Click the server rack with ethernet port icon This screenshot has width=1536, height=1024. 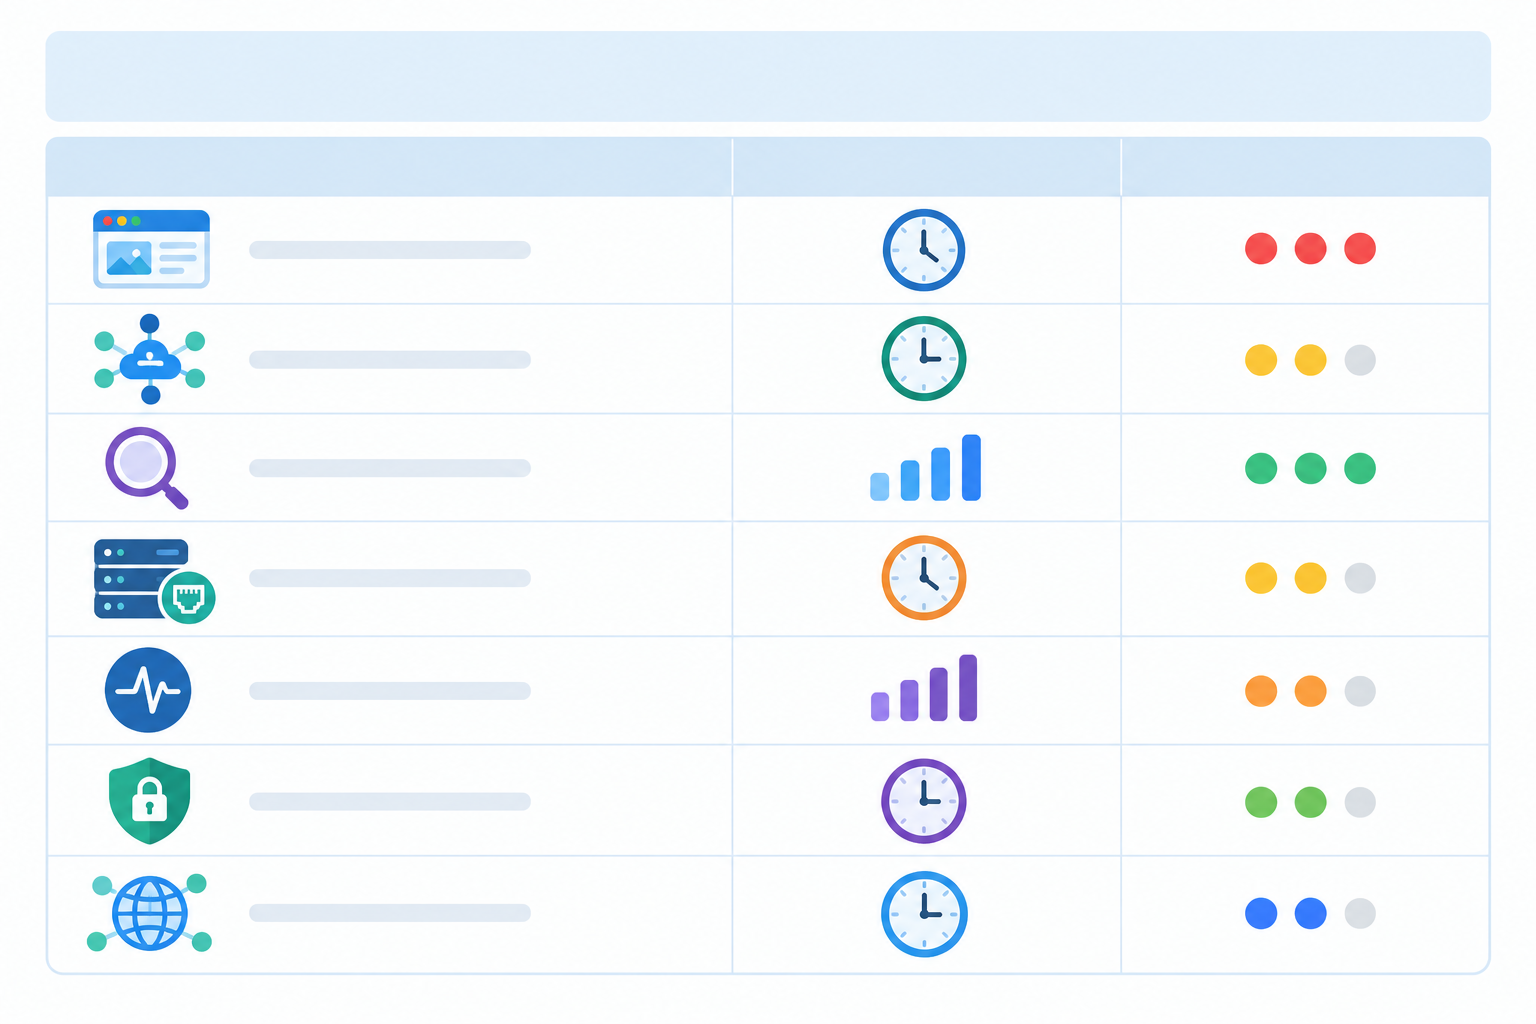pyautogui.click(x=155, y=581)
